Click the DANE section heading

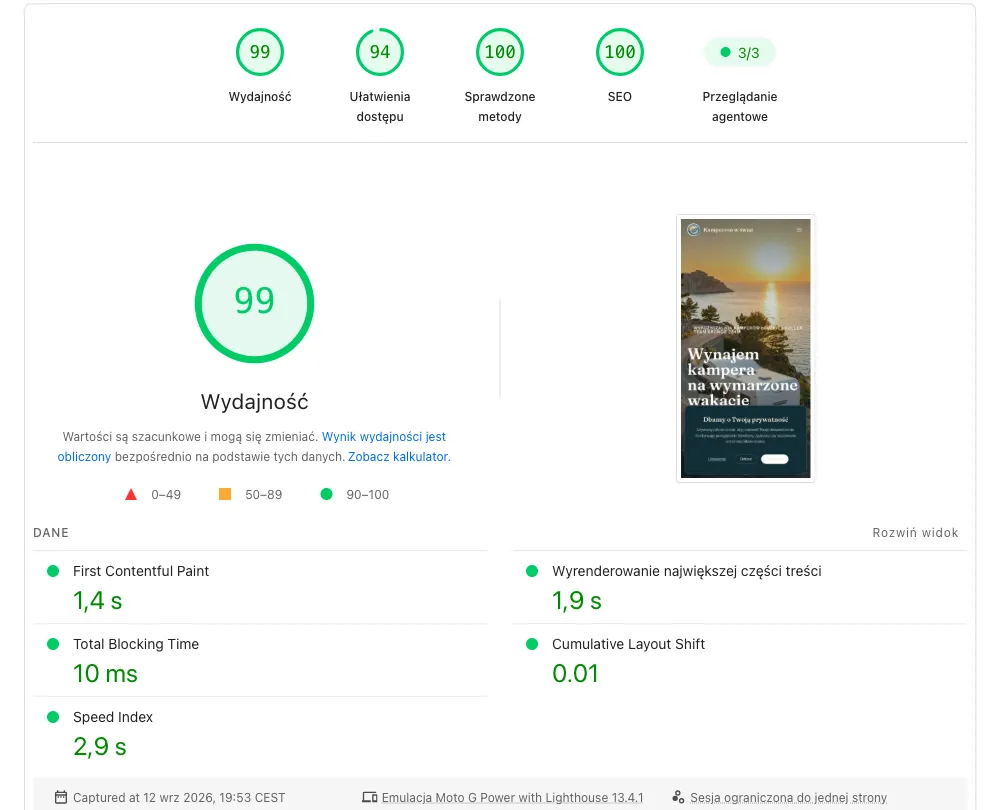(51, 533)
